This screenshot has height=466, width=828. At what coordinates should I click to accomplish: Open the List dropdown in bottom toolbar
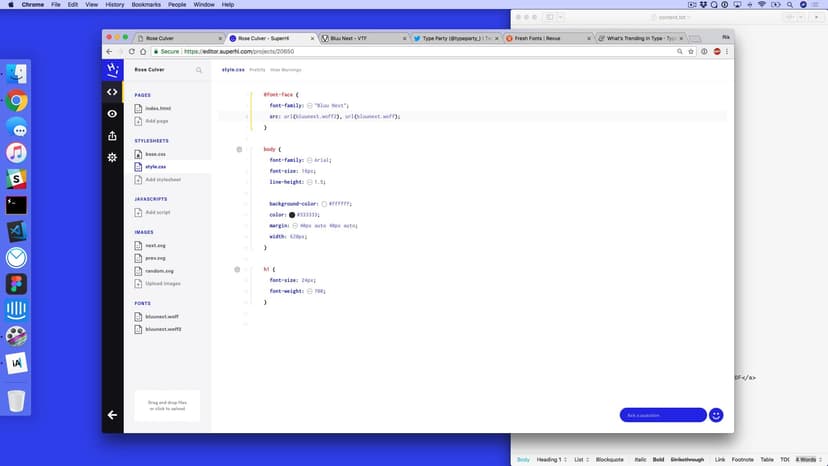pos(579,459)
